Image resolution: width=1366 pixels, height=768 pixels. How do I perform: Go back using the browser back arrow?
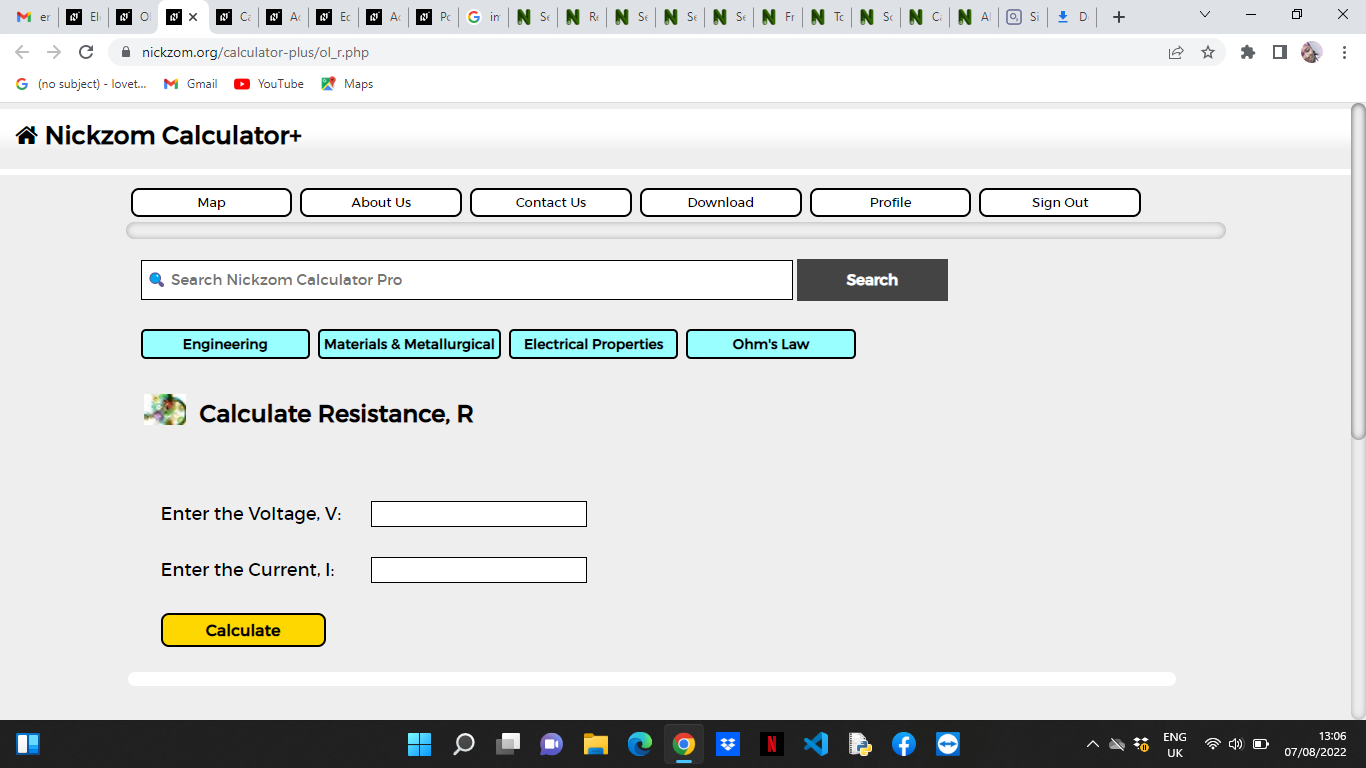click(x=22, y=52)
